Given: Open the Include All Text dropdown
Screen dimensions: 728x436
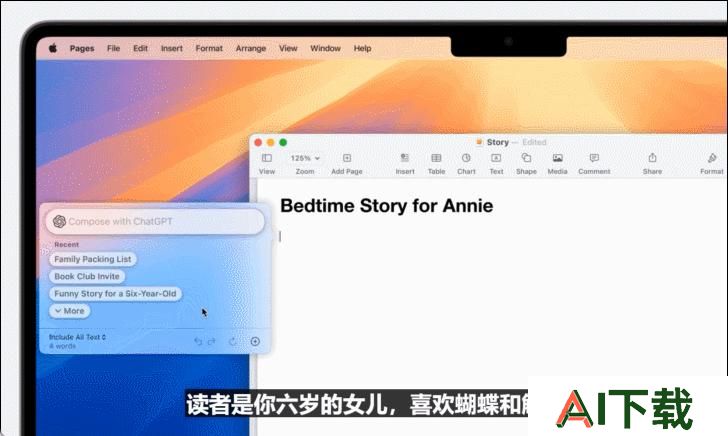Looking at the screenshot, I should 78,337.
